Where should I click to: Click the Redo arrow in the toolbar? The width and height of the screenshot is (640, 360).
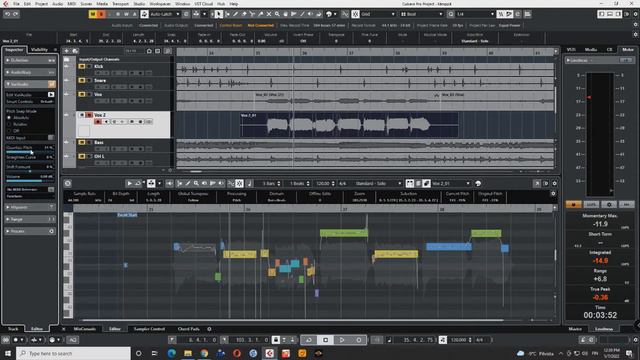[x=16, y=14]
